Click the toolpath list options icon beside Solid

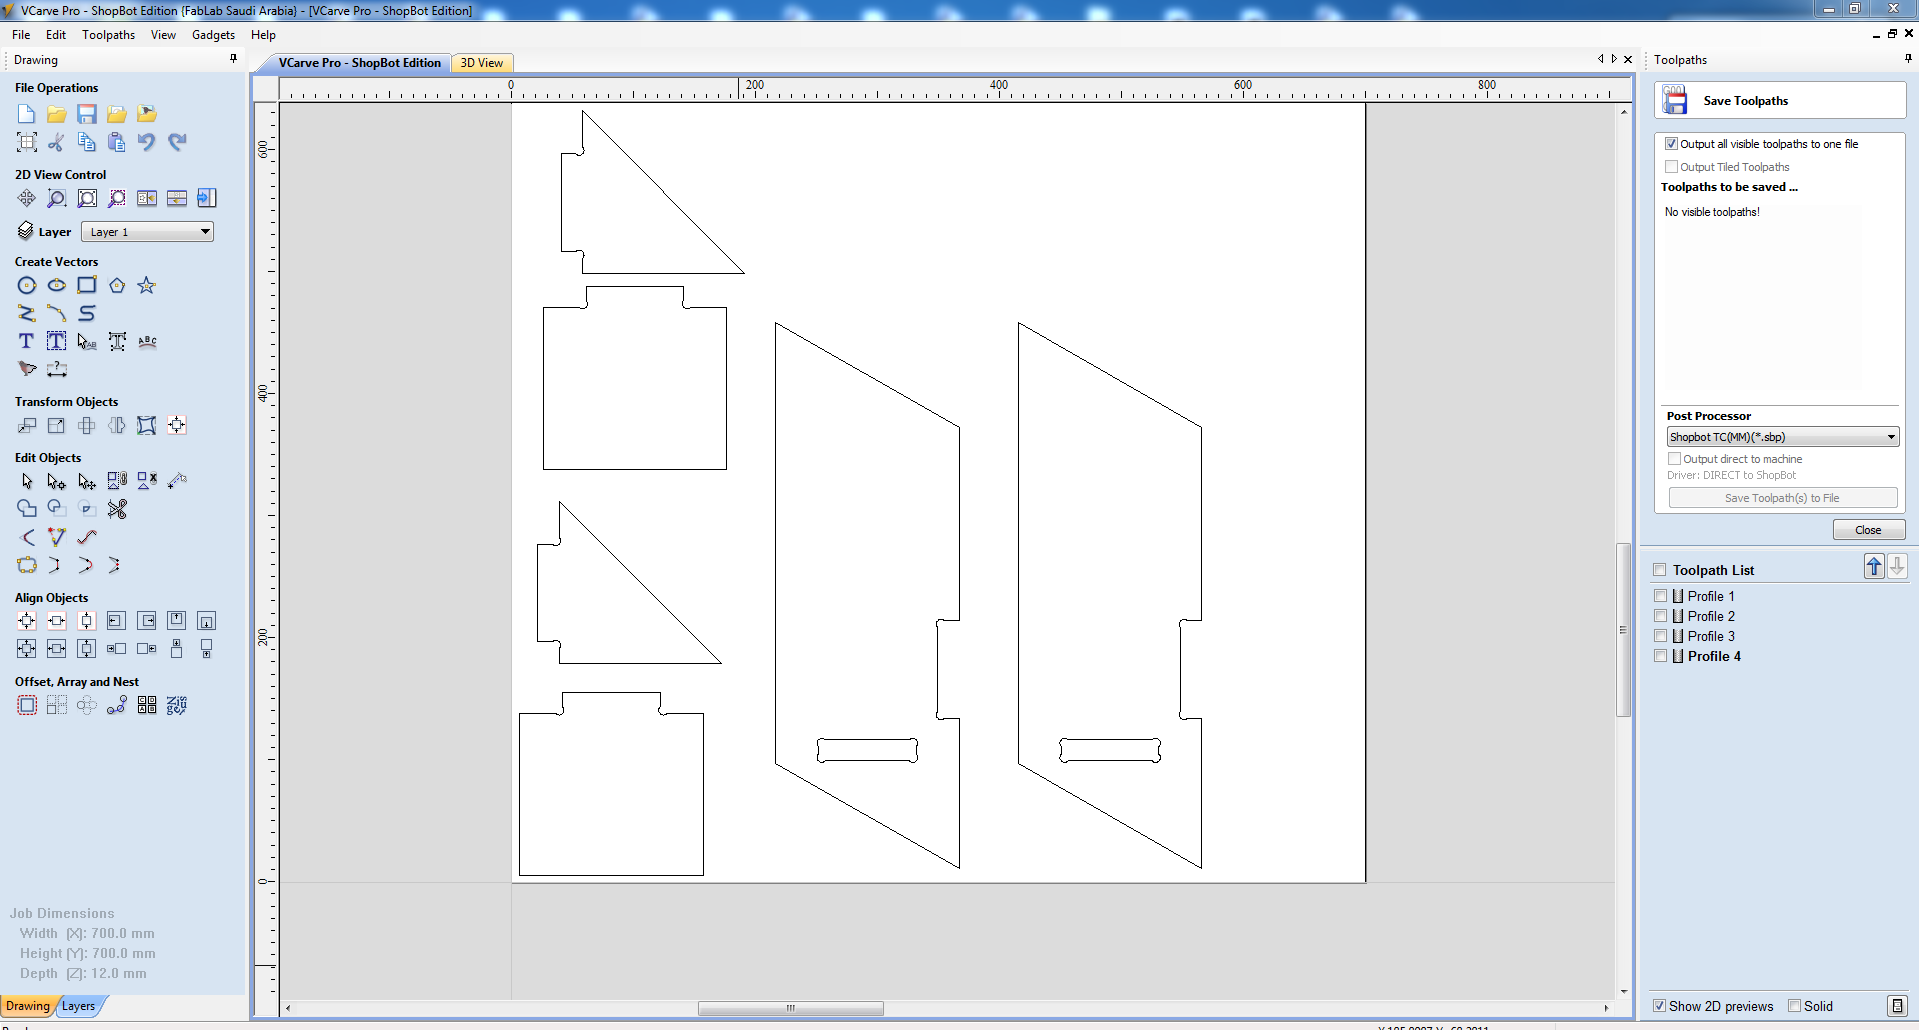(x=1897, y=1006)
